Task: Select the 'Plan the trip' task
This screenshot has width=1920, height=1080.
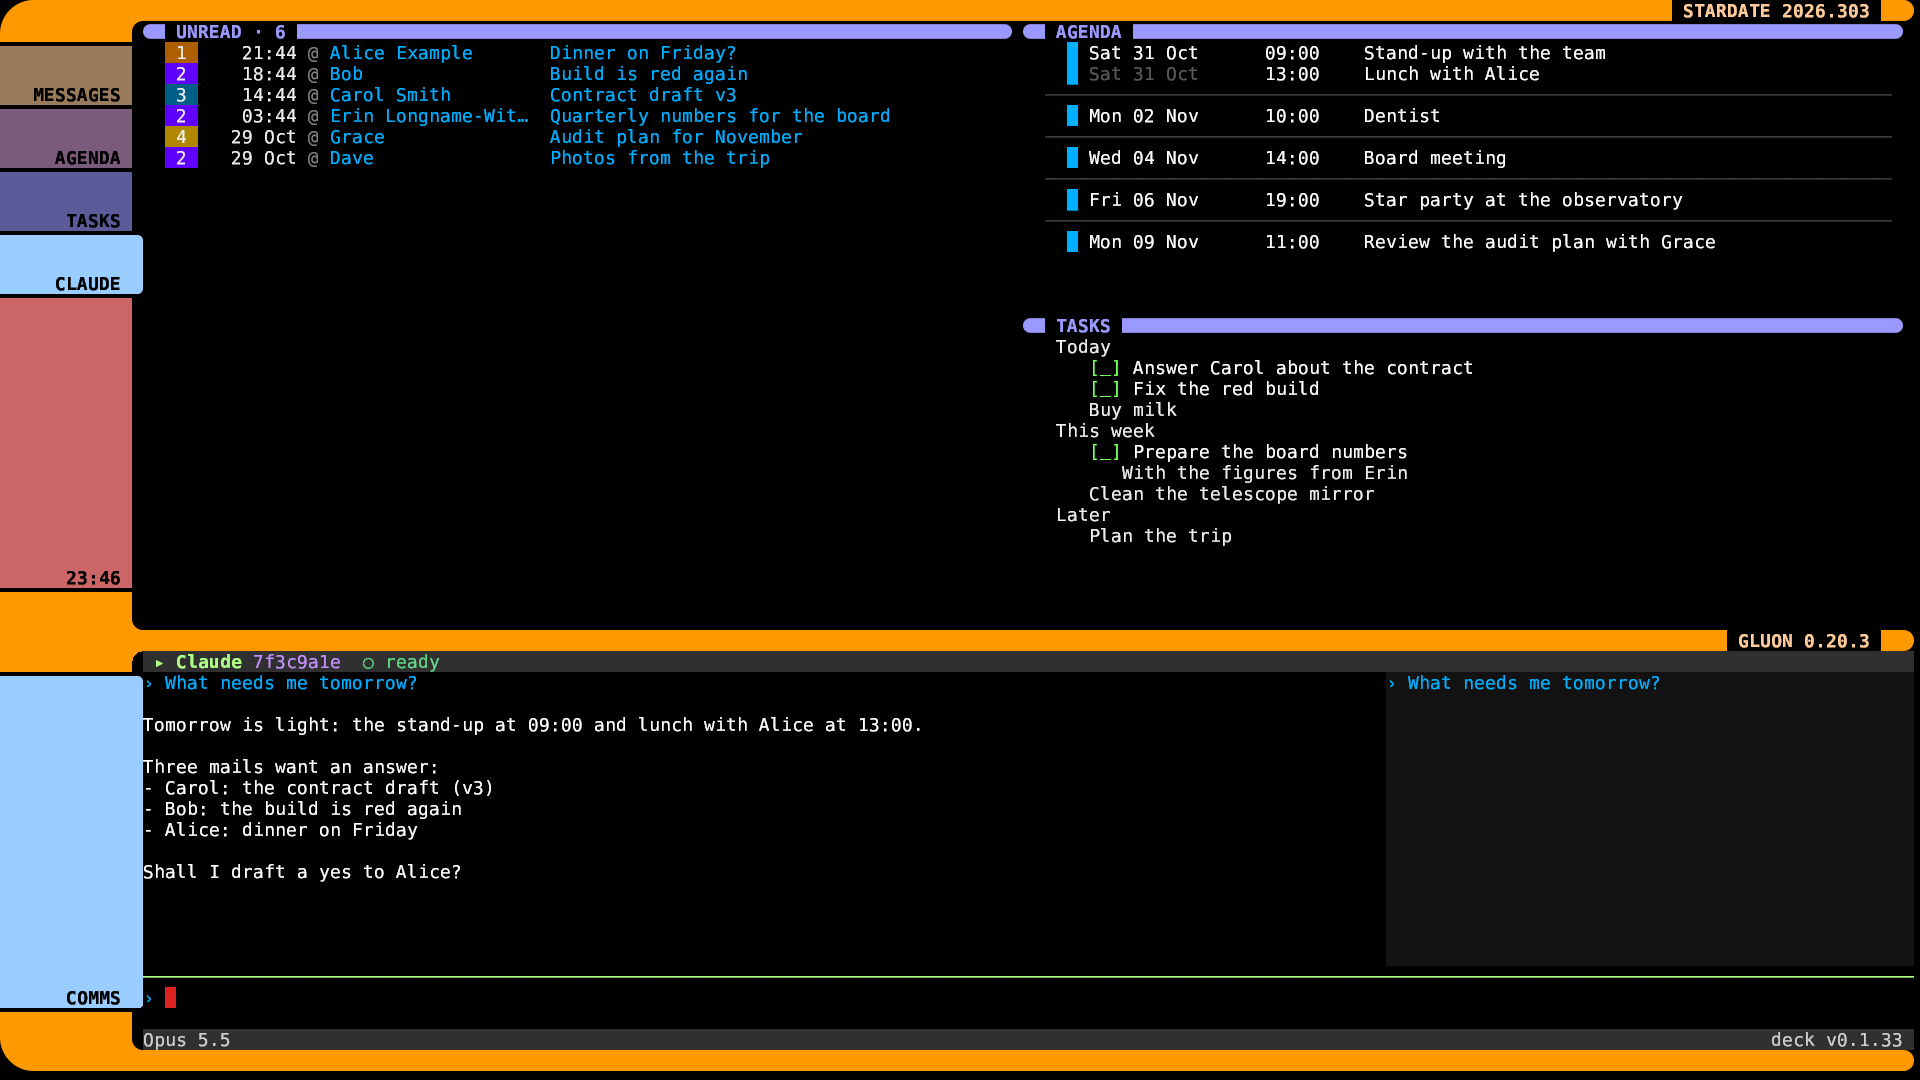Action: (1161, 536)
